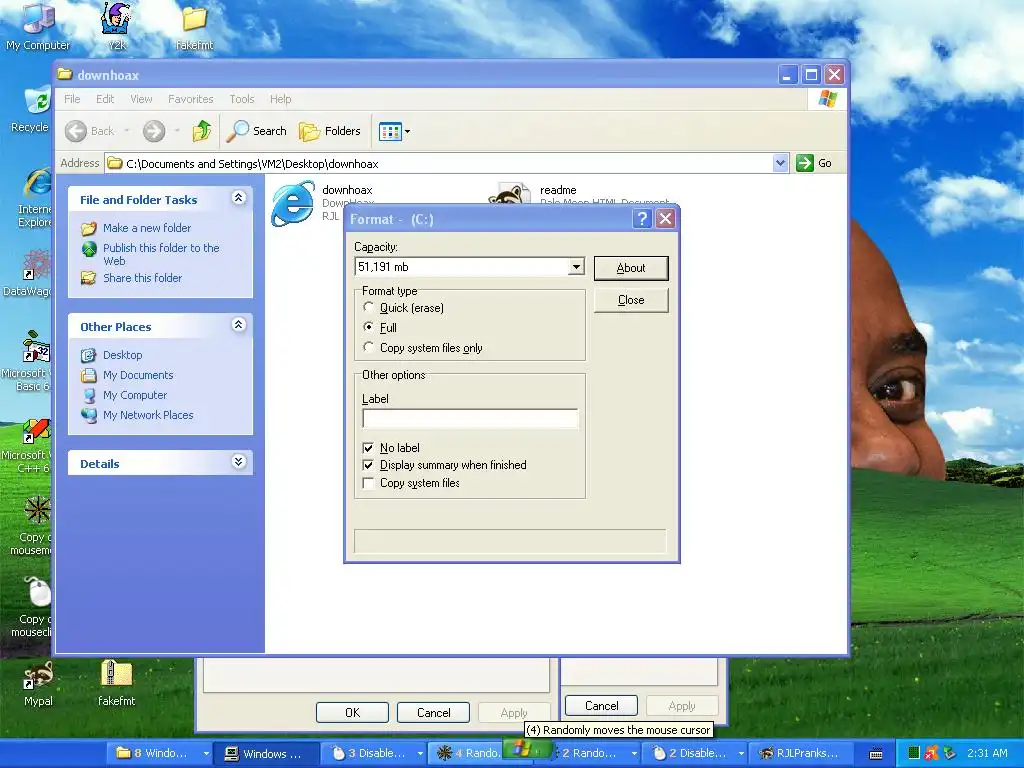Open the Capacity dropdown list
Viewport: 1024px width, 768px height.
(575, 266)
